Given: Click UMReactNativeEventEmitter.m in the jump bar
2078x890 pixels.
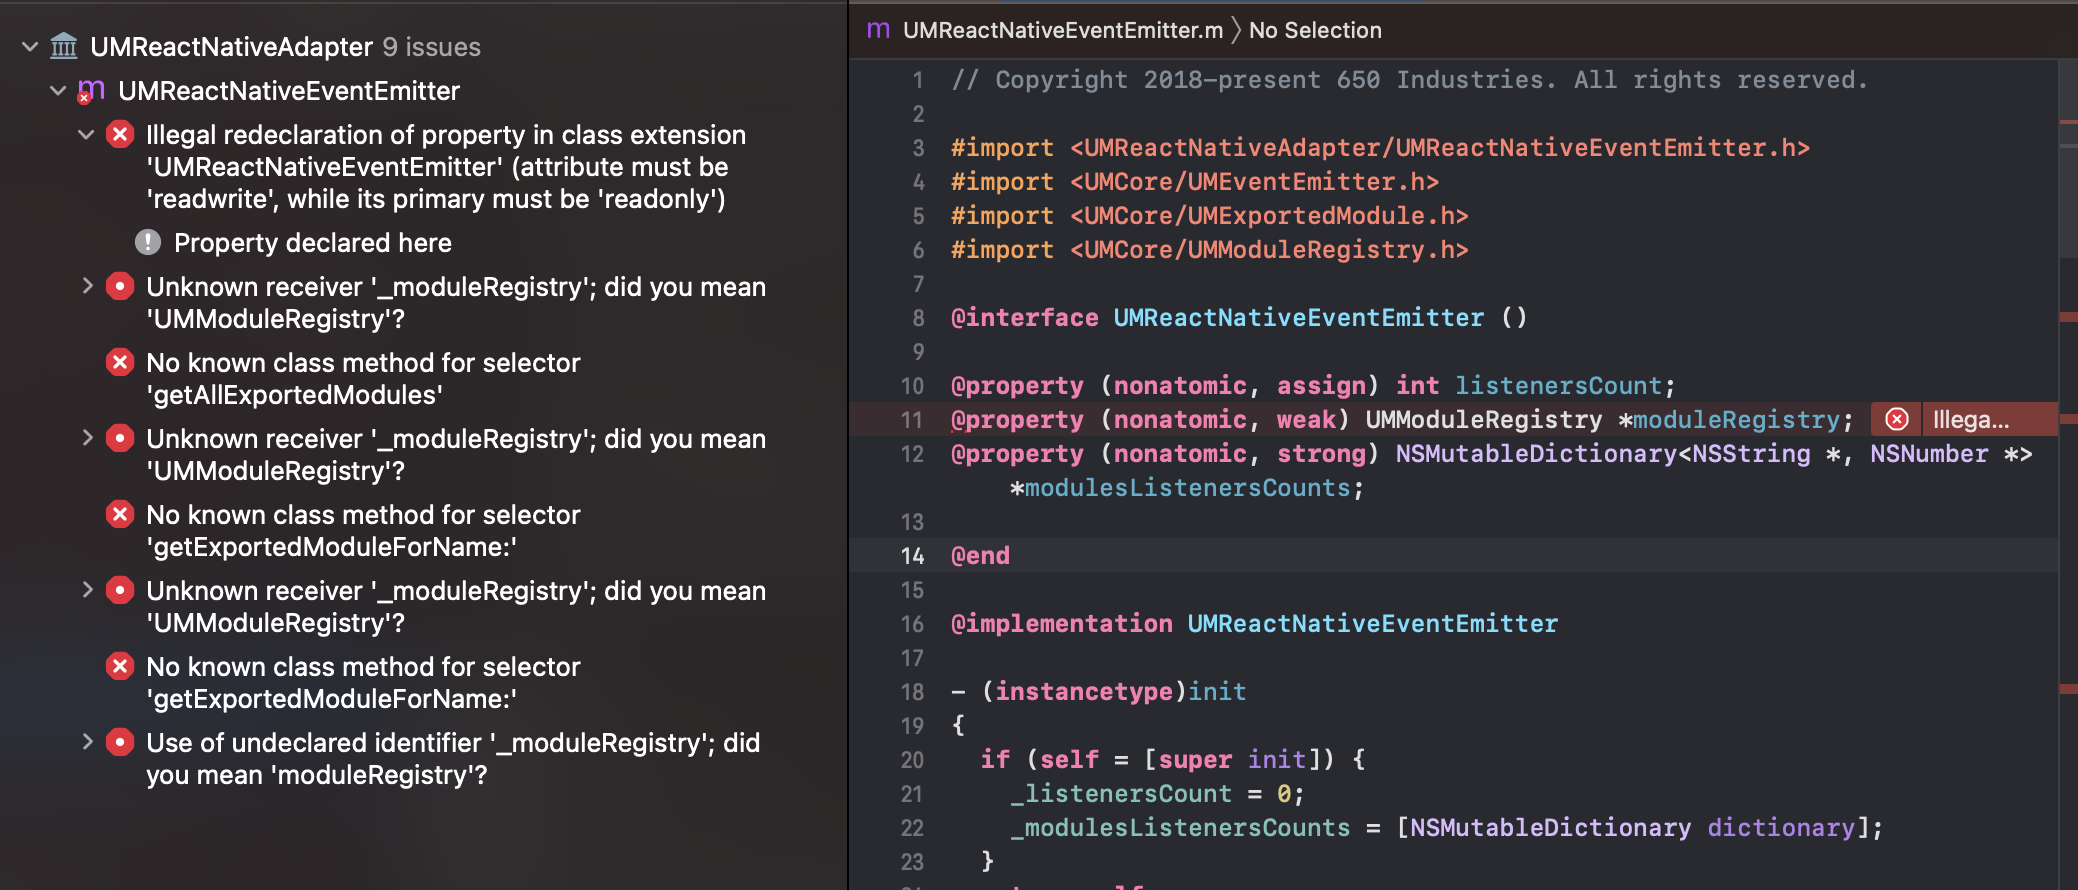Looking at the screenshot, I should tap(1062, 30).
